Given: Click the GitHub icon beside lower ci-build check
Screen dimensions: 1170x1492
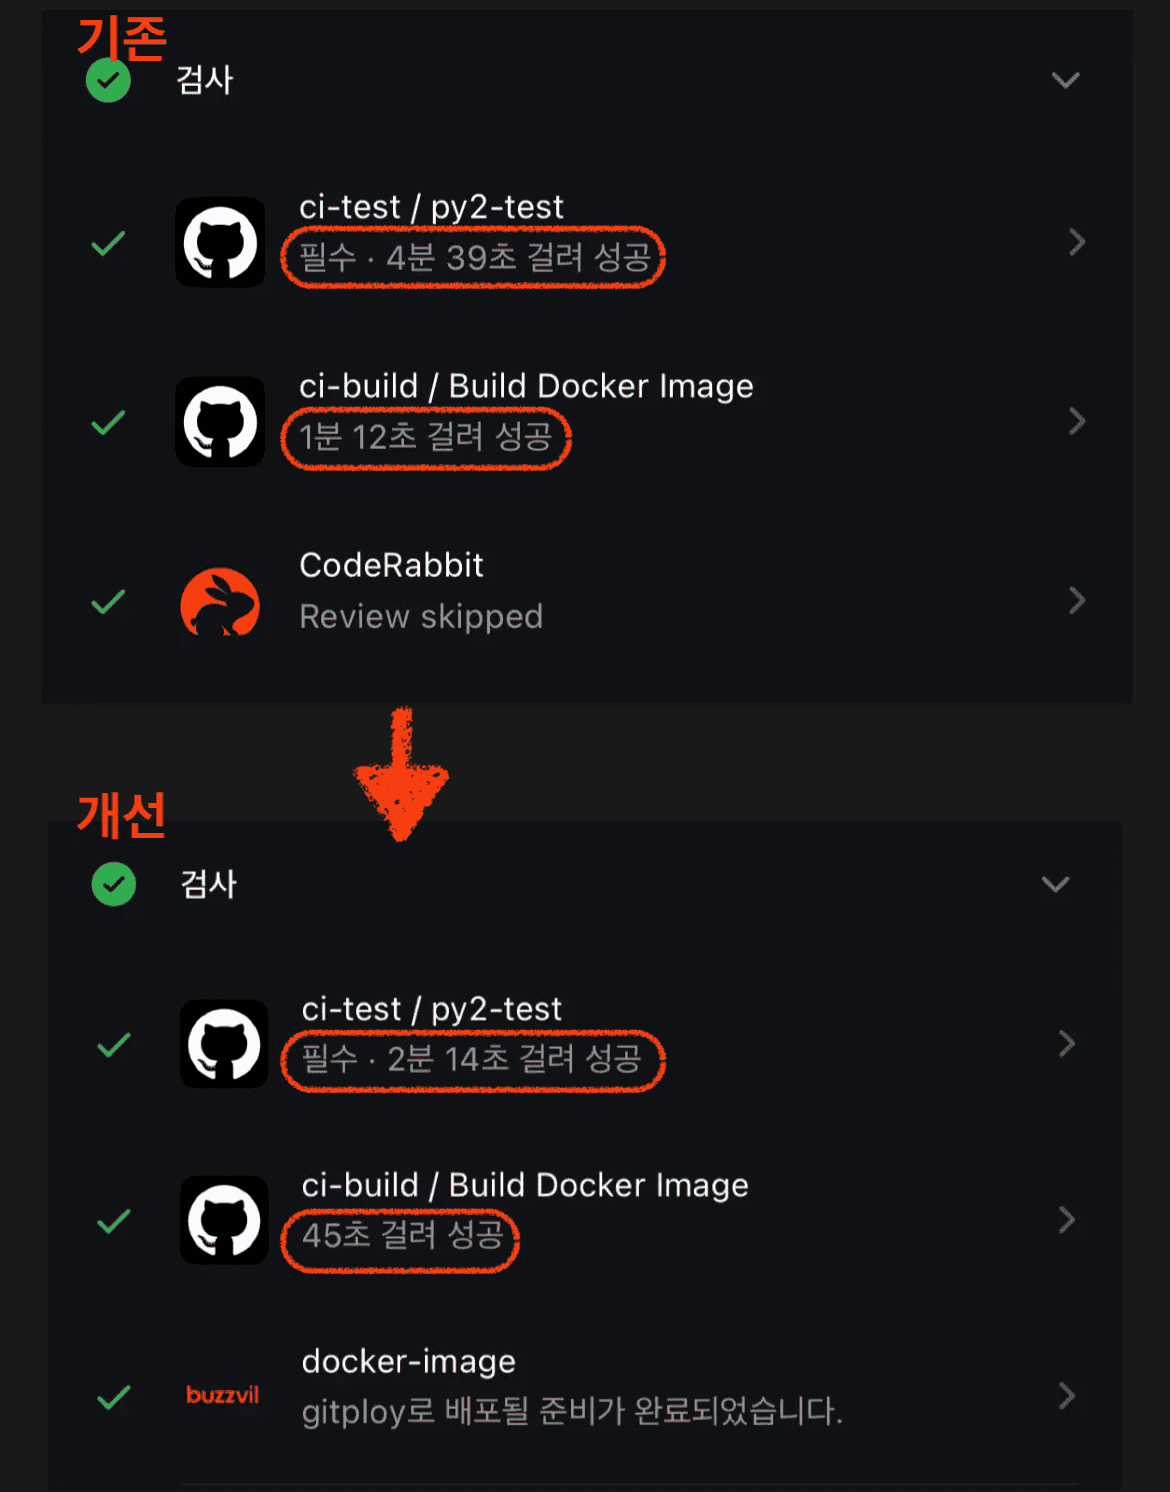Looking at the screenshot, I should [224, 1220].
